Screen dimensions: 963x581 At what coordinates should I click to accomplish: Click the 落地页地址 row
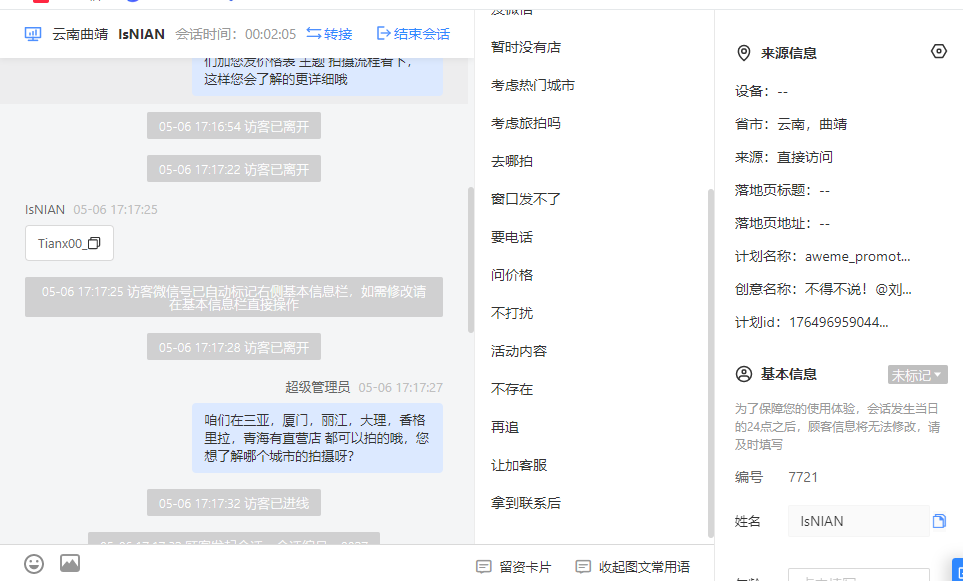(782, 224)
